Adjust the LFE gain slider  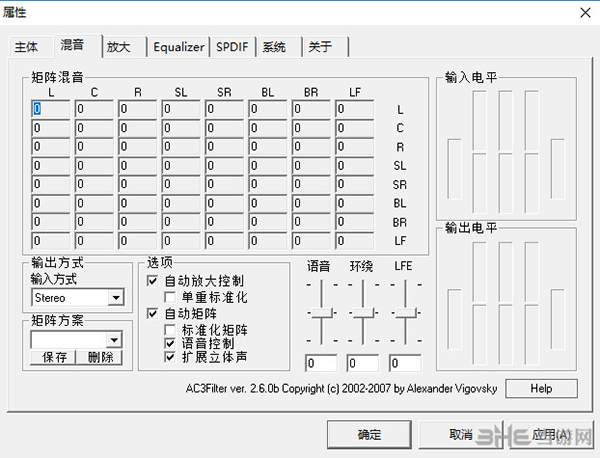pyautogui.click(x=406, y=313)
